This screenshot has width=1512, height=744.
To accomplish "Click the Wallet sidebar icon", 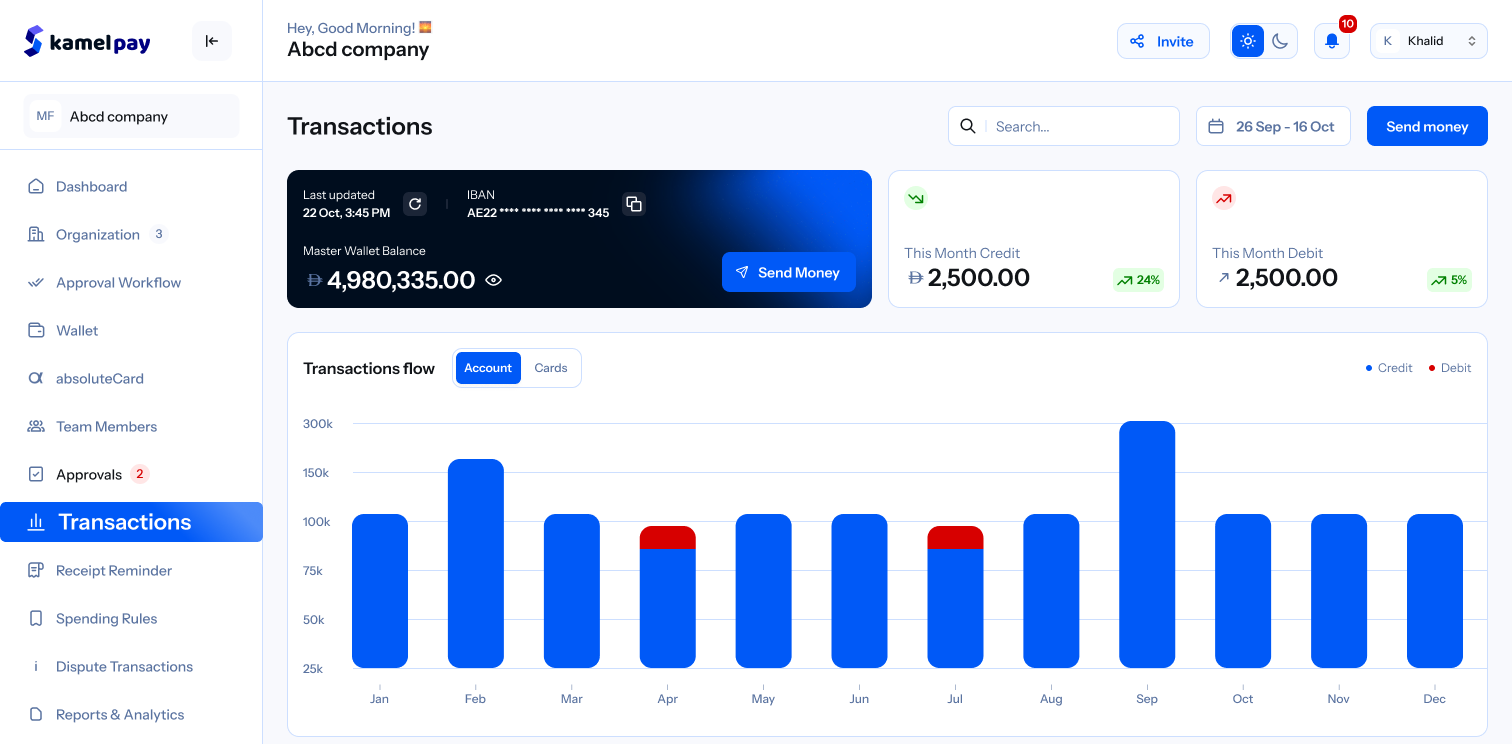I will point(36,330).
